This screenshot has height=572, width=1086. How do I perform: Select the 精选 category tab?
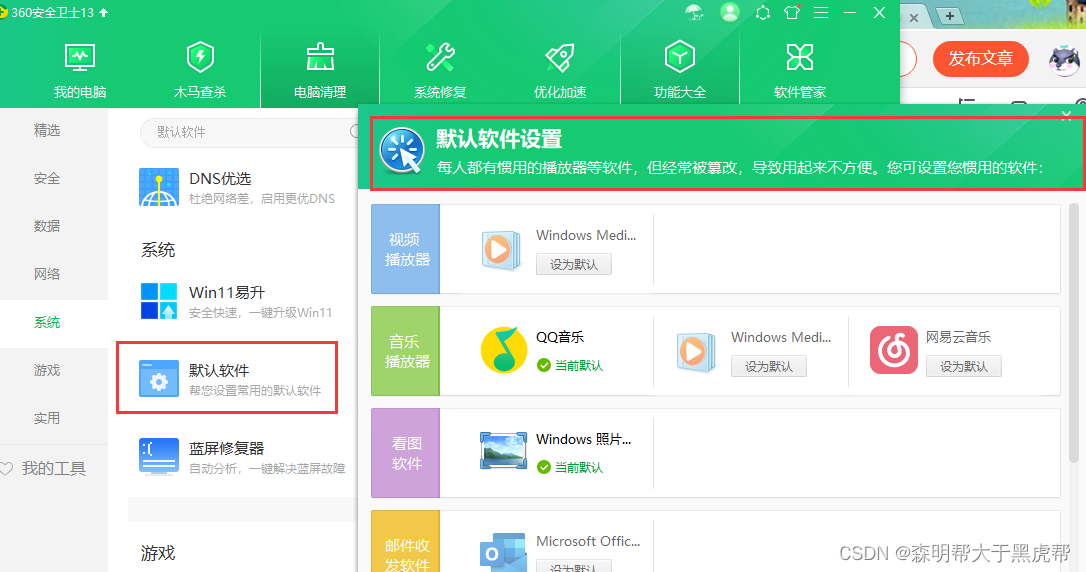coord(47,130)
